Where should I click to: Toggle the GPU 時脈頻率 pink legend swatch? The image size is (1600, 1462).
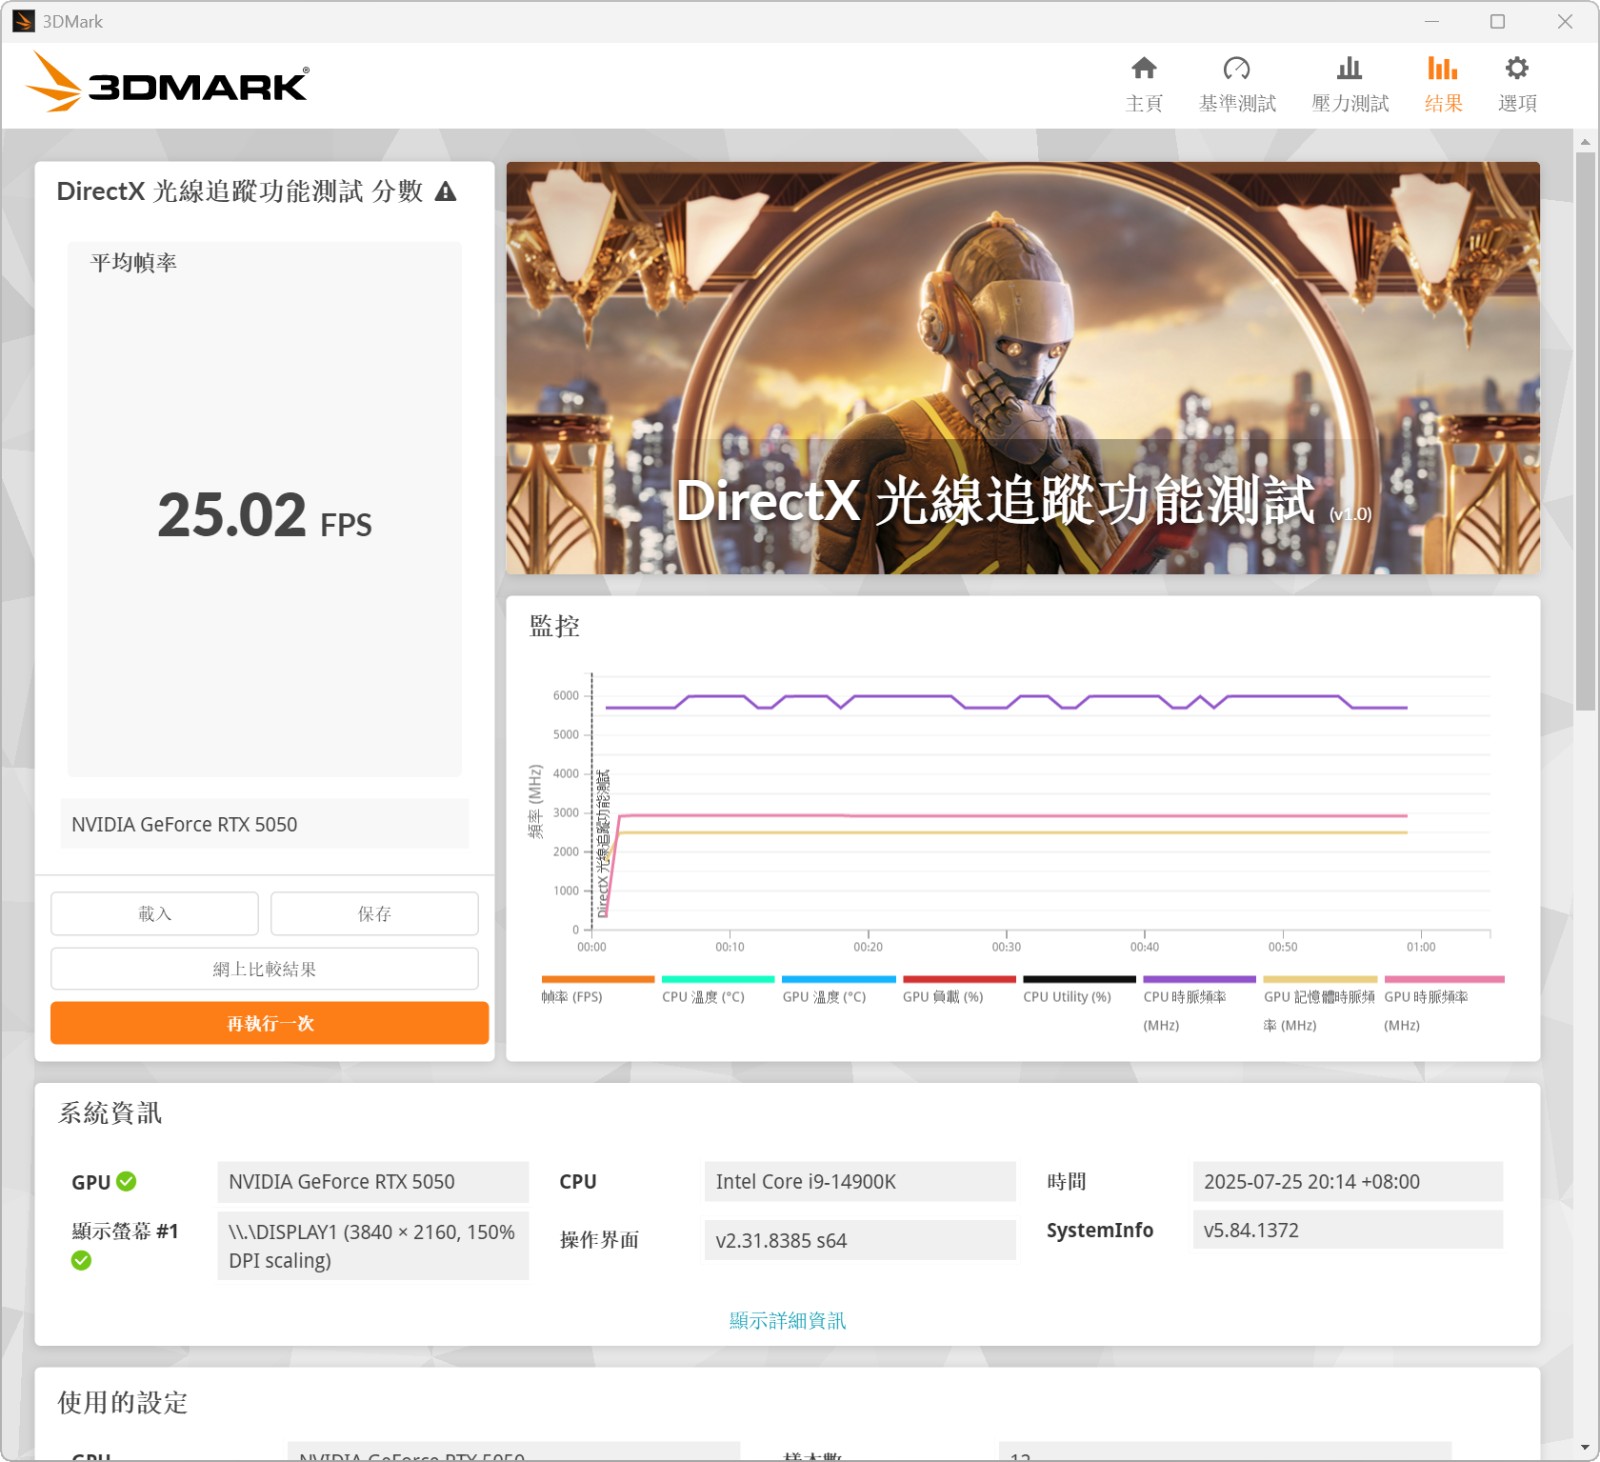[x=1444, y=979]
